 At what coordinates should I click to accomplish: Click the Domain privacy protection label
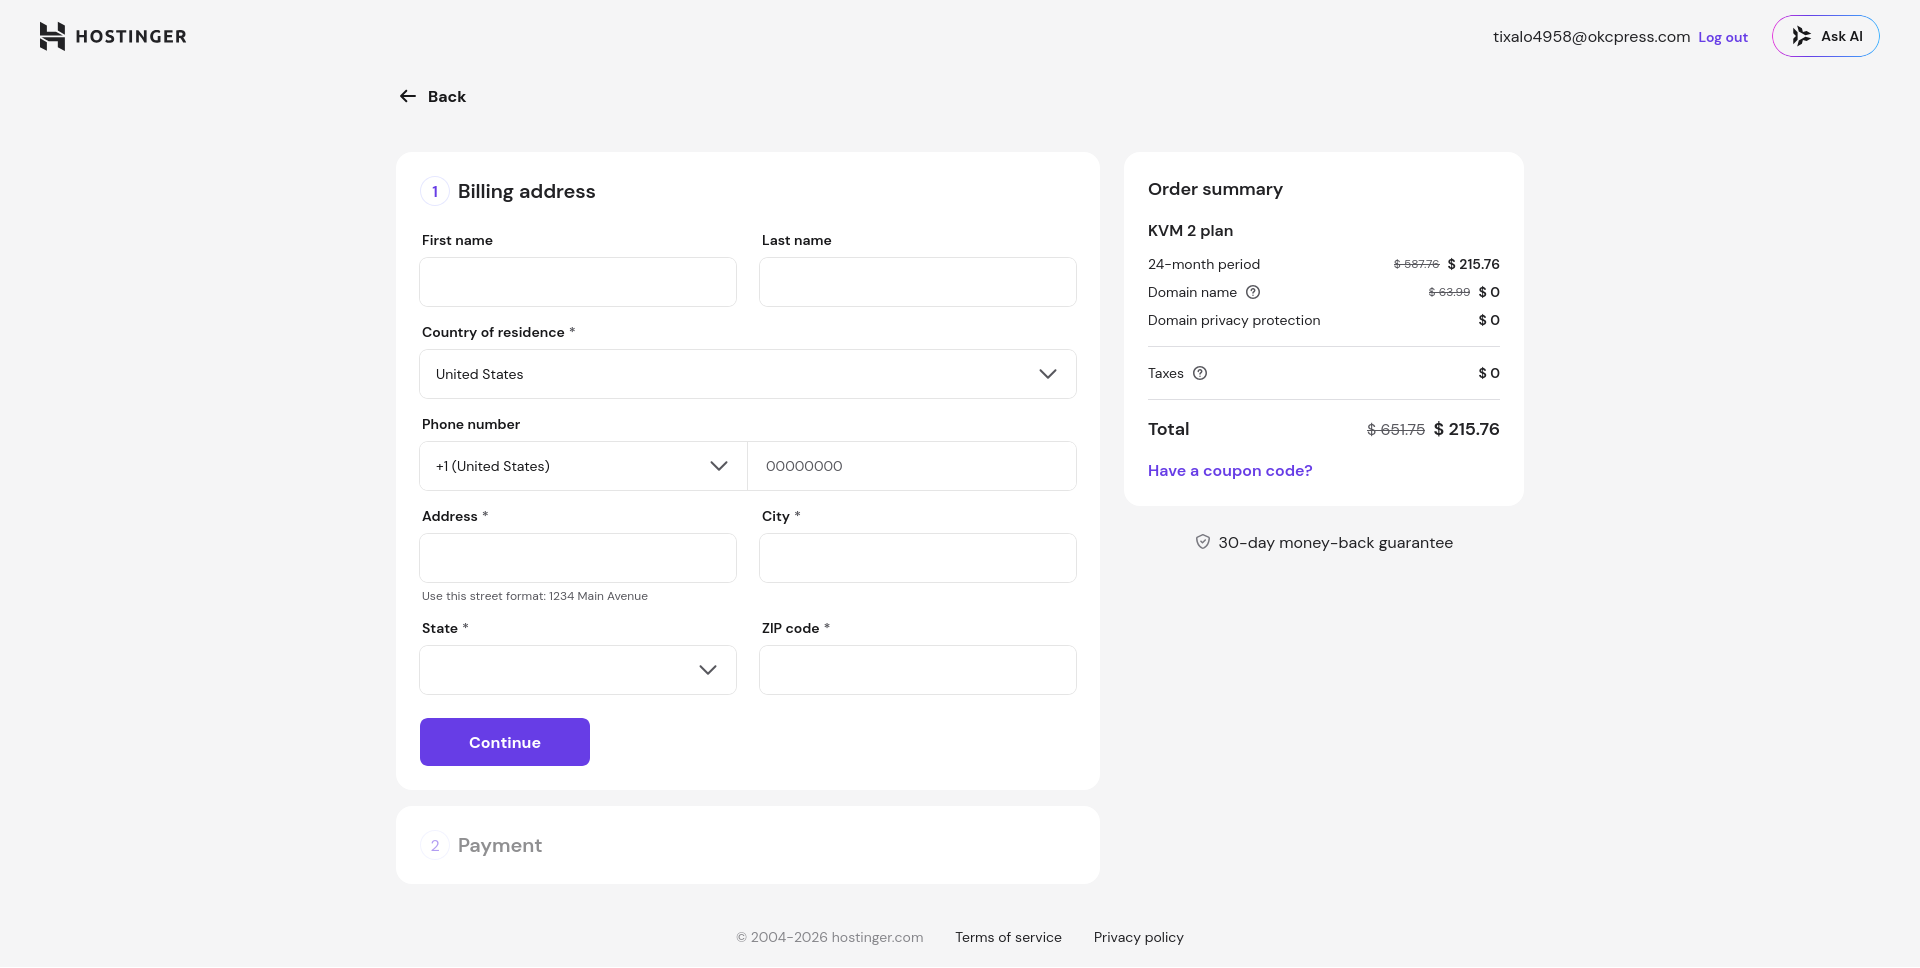1234,320
